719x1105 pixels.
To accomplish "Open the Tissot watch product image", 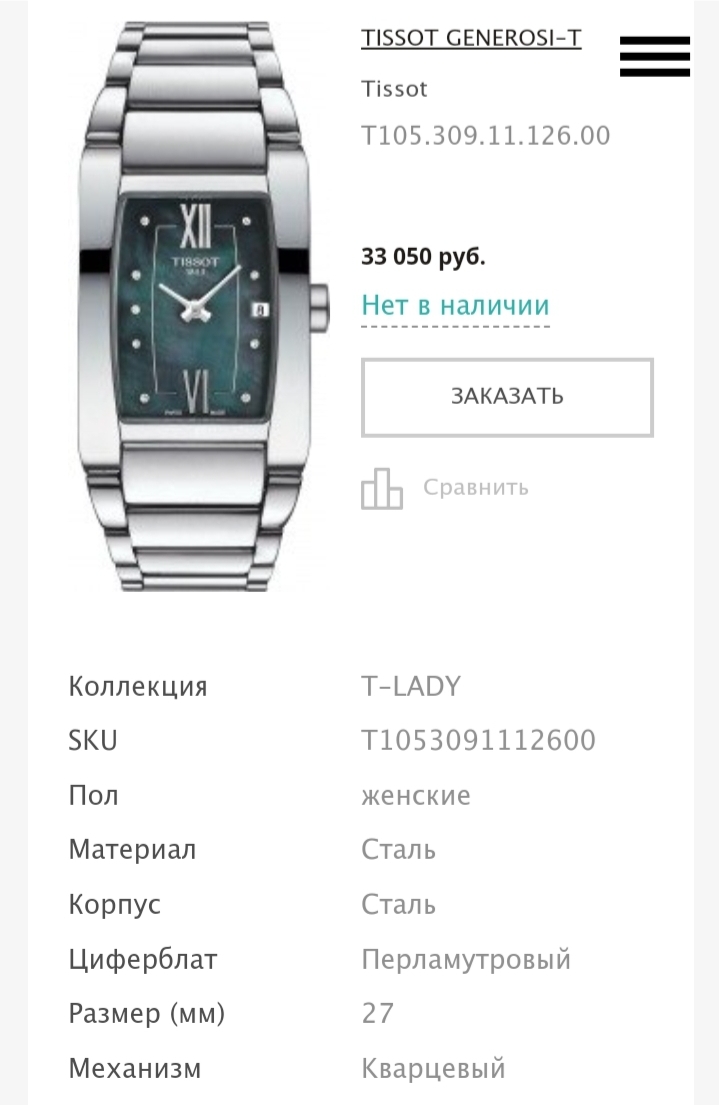I will (202, 307).
